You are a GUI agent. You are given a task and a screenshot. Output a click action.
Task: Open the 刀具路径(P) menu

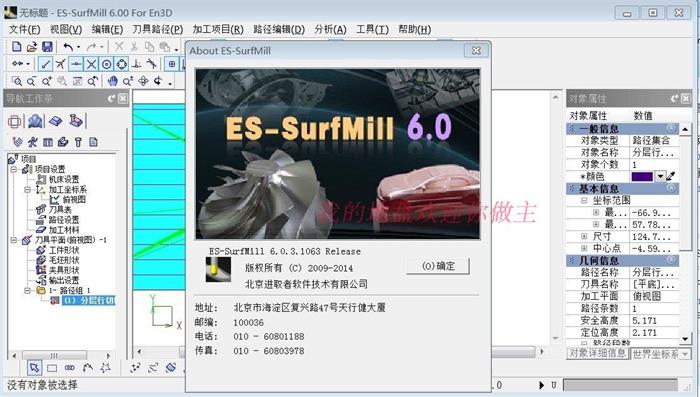coord(158,29)
